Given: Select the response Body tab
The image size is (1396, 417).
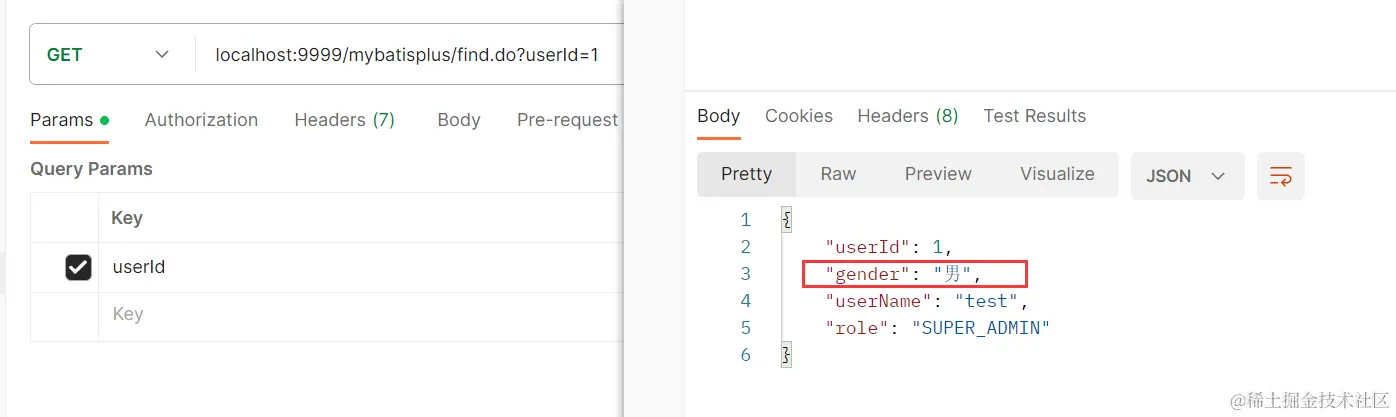Looking at the screenshot, I should click(x=718, y=116).
